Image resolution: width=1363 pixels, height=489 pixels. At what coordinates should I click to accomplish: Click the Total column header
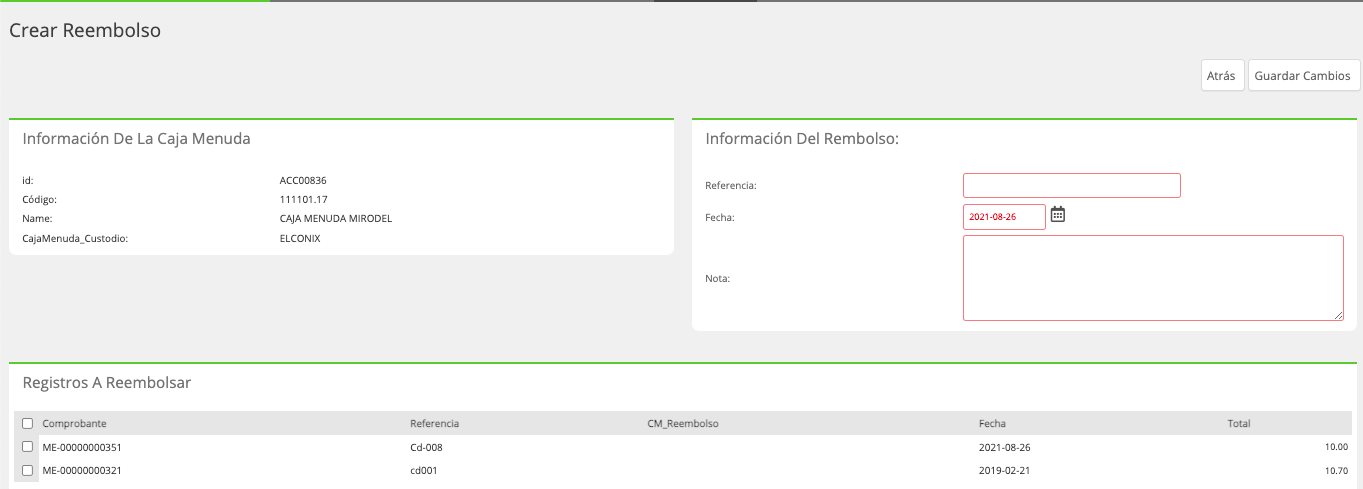click(1239, 424)
